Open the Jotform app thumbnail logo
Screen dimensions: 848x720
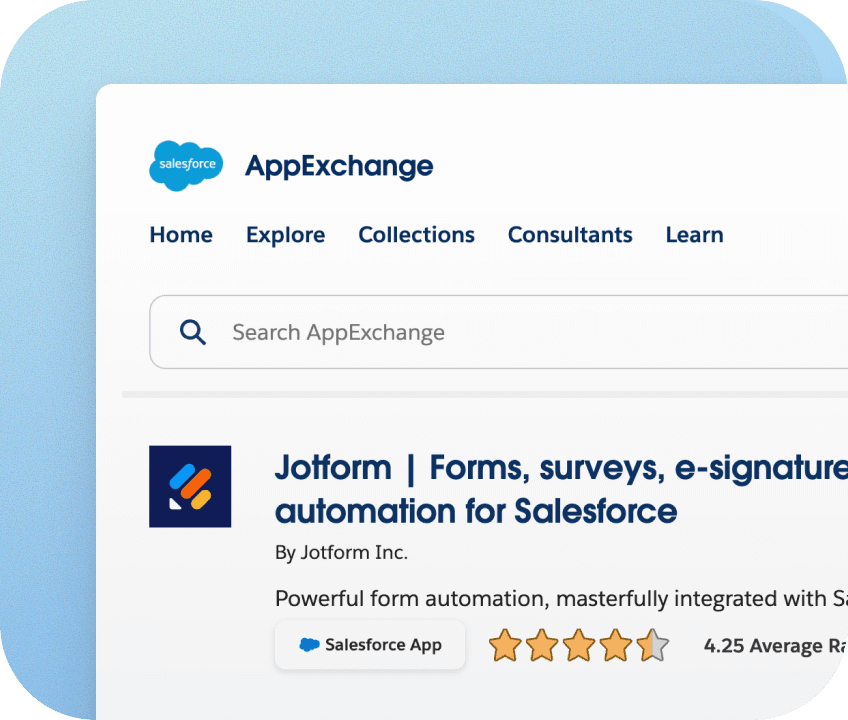(x=190, y=487)
